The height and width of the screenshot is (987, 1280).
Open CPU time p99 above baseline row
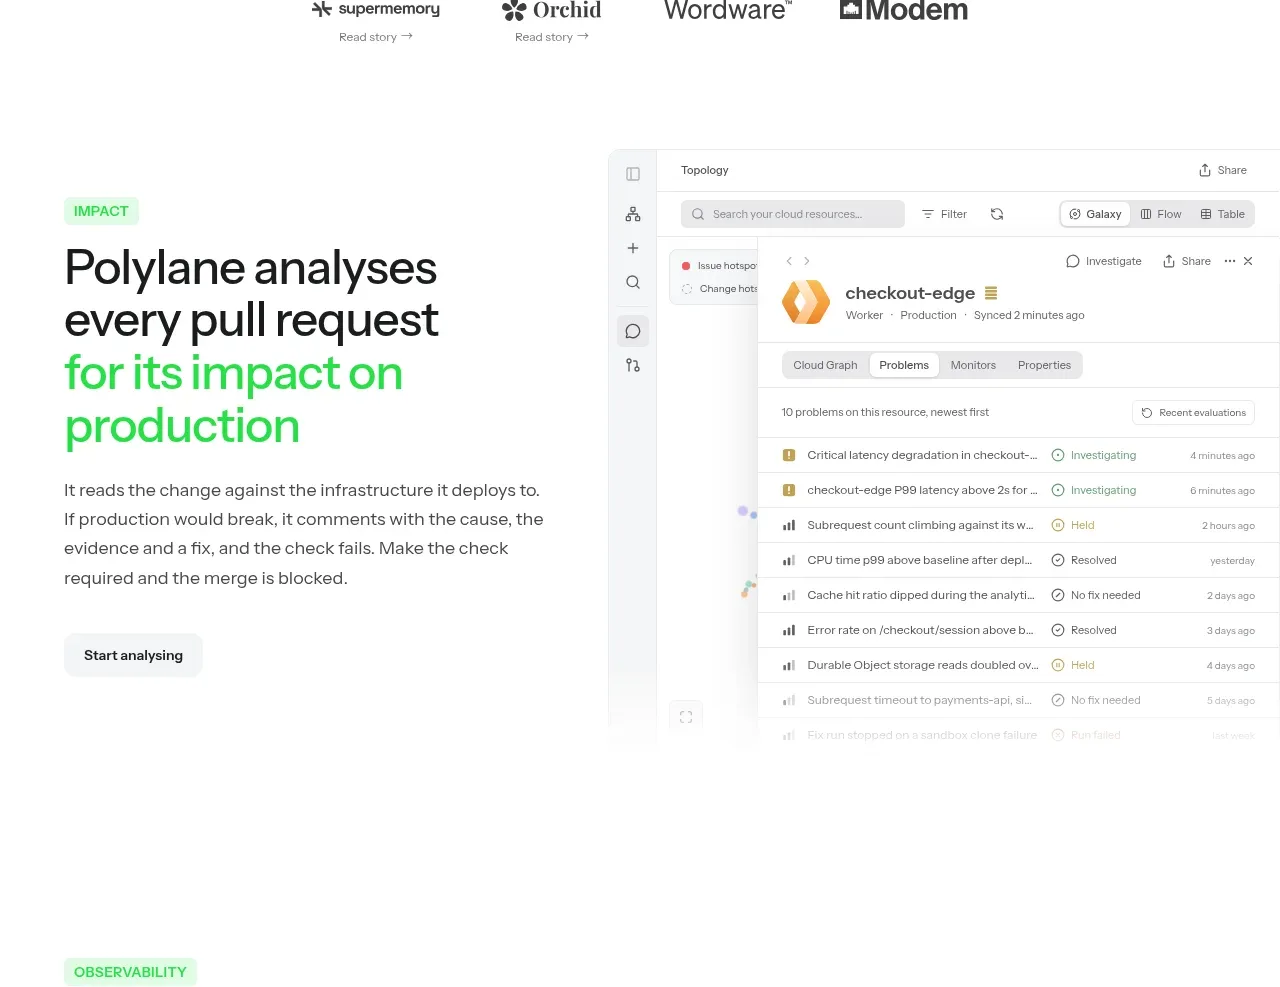[x=1019, y=560]
